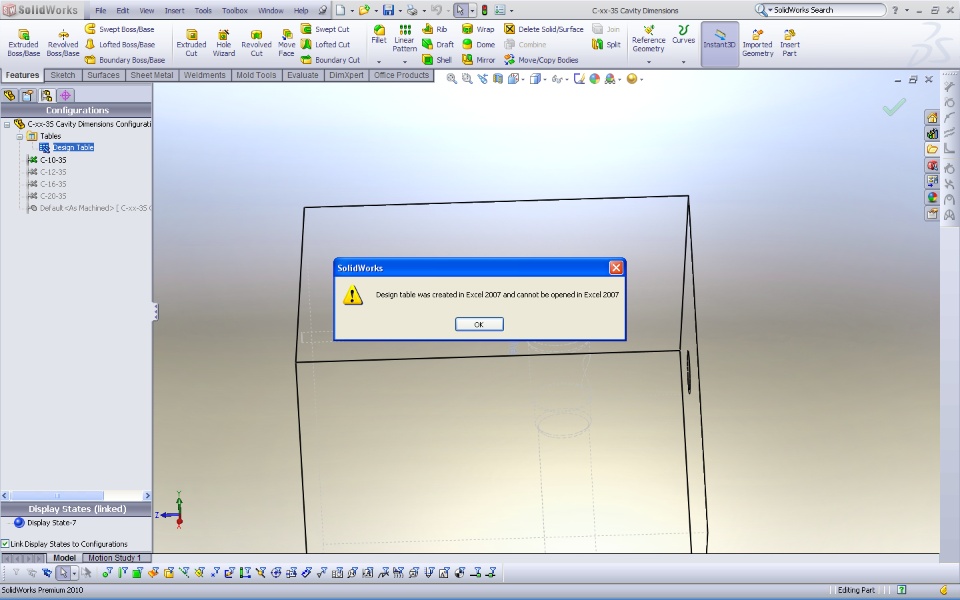Expand the Fillet dropdown arrow

point(379,62)
